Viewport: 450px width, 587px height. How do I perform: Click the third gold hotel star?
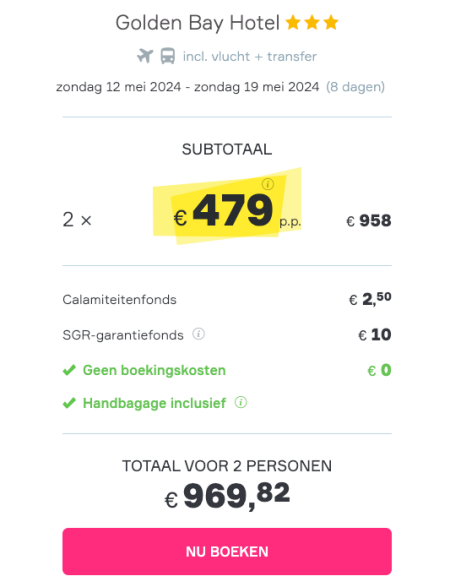coord(331,22)
